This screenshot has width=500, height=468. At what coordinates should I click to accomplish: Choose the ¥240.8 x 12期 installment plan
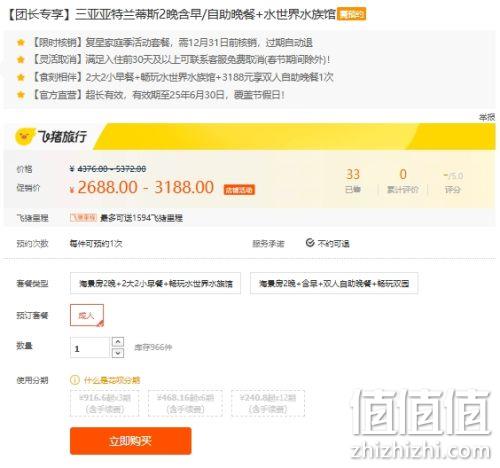click(268, 403)
